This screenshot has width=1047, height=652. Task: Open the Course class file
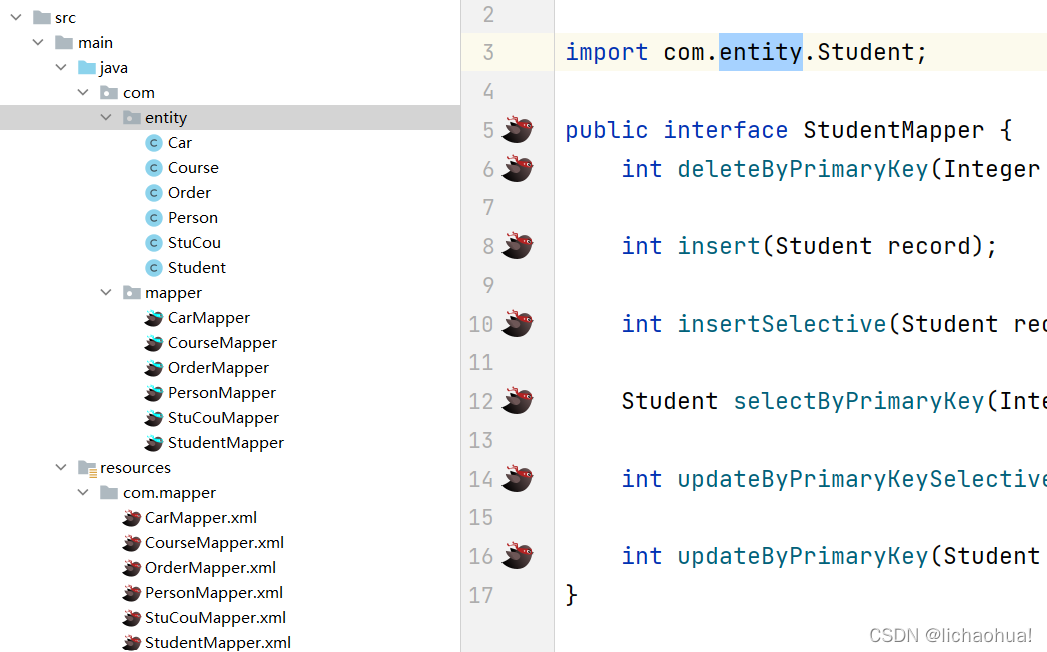(x=193, y=168)
